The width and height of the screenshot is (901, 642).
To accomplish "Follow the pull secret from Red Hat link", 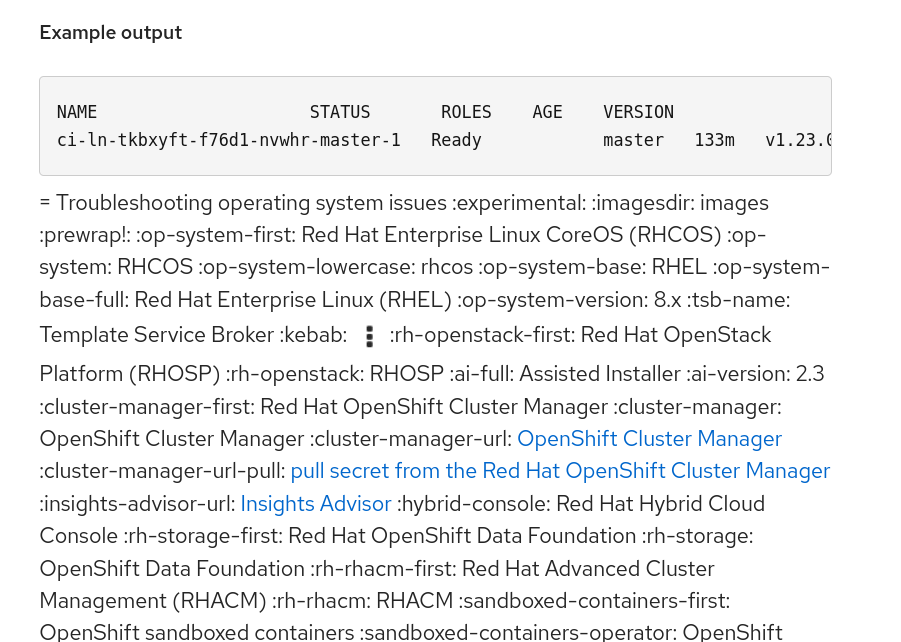I will 560,470.
